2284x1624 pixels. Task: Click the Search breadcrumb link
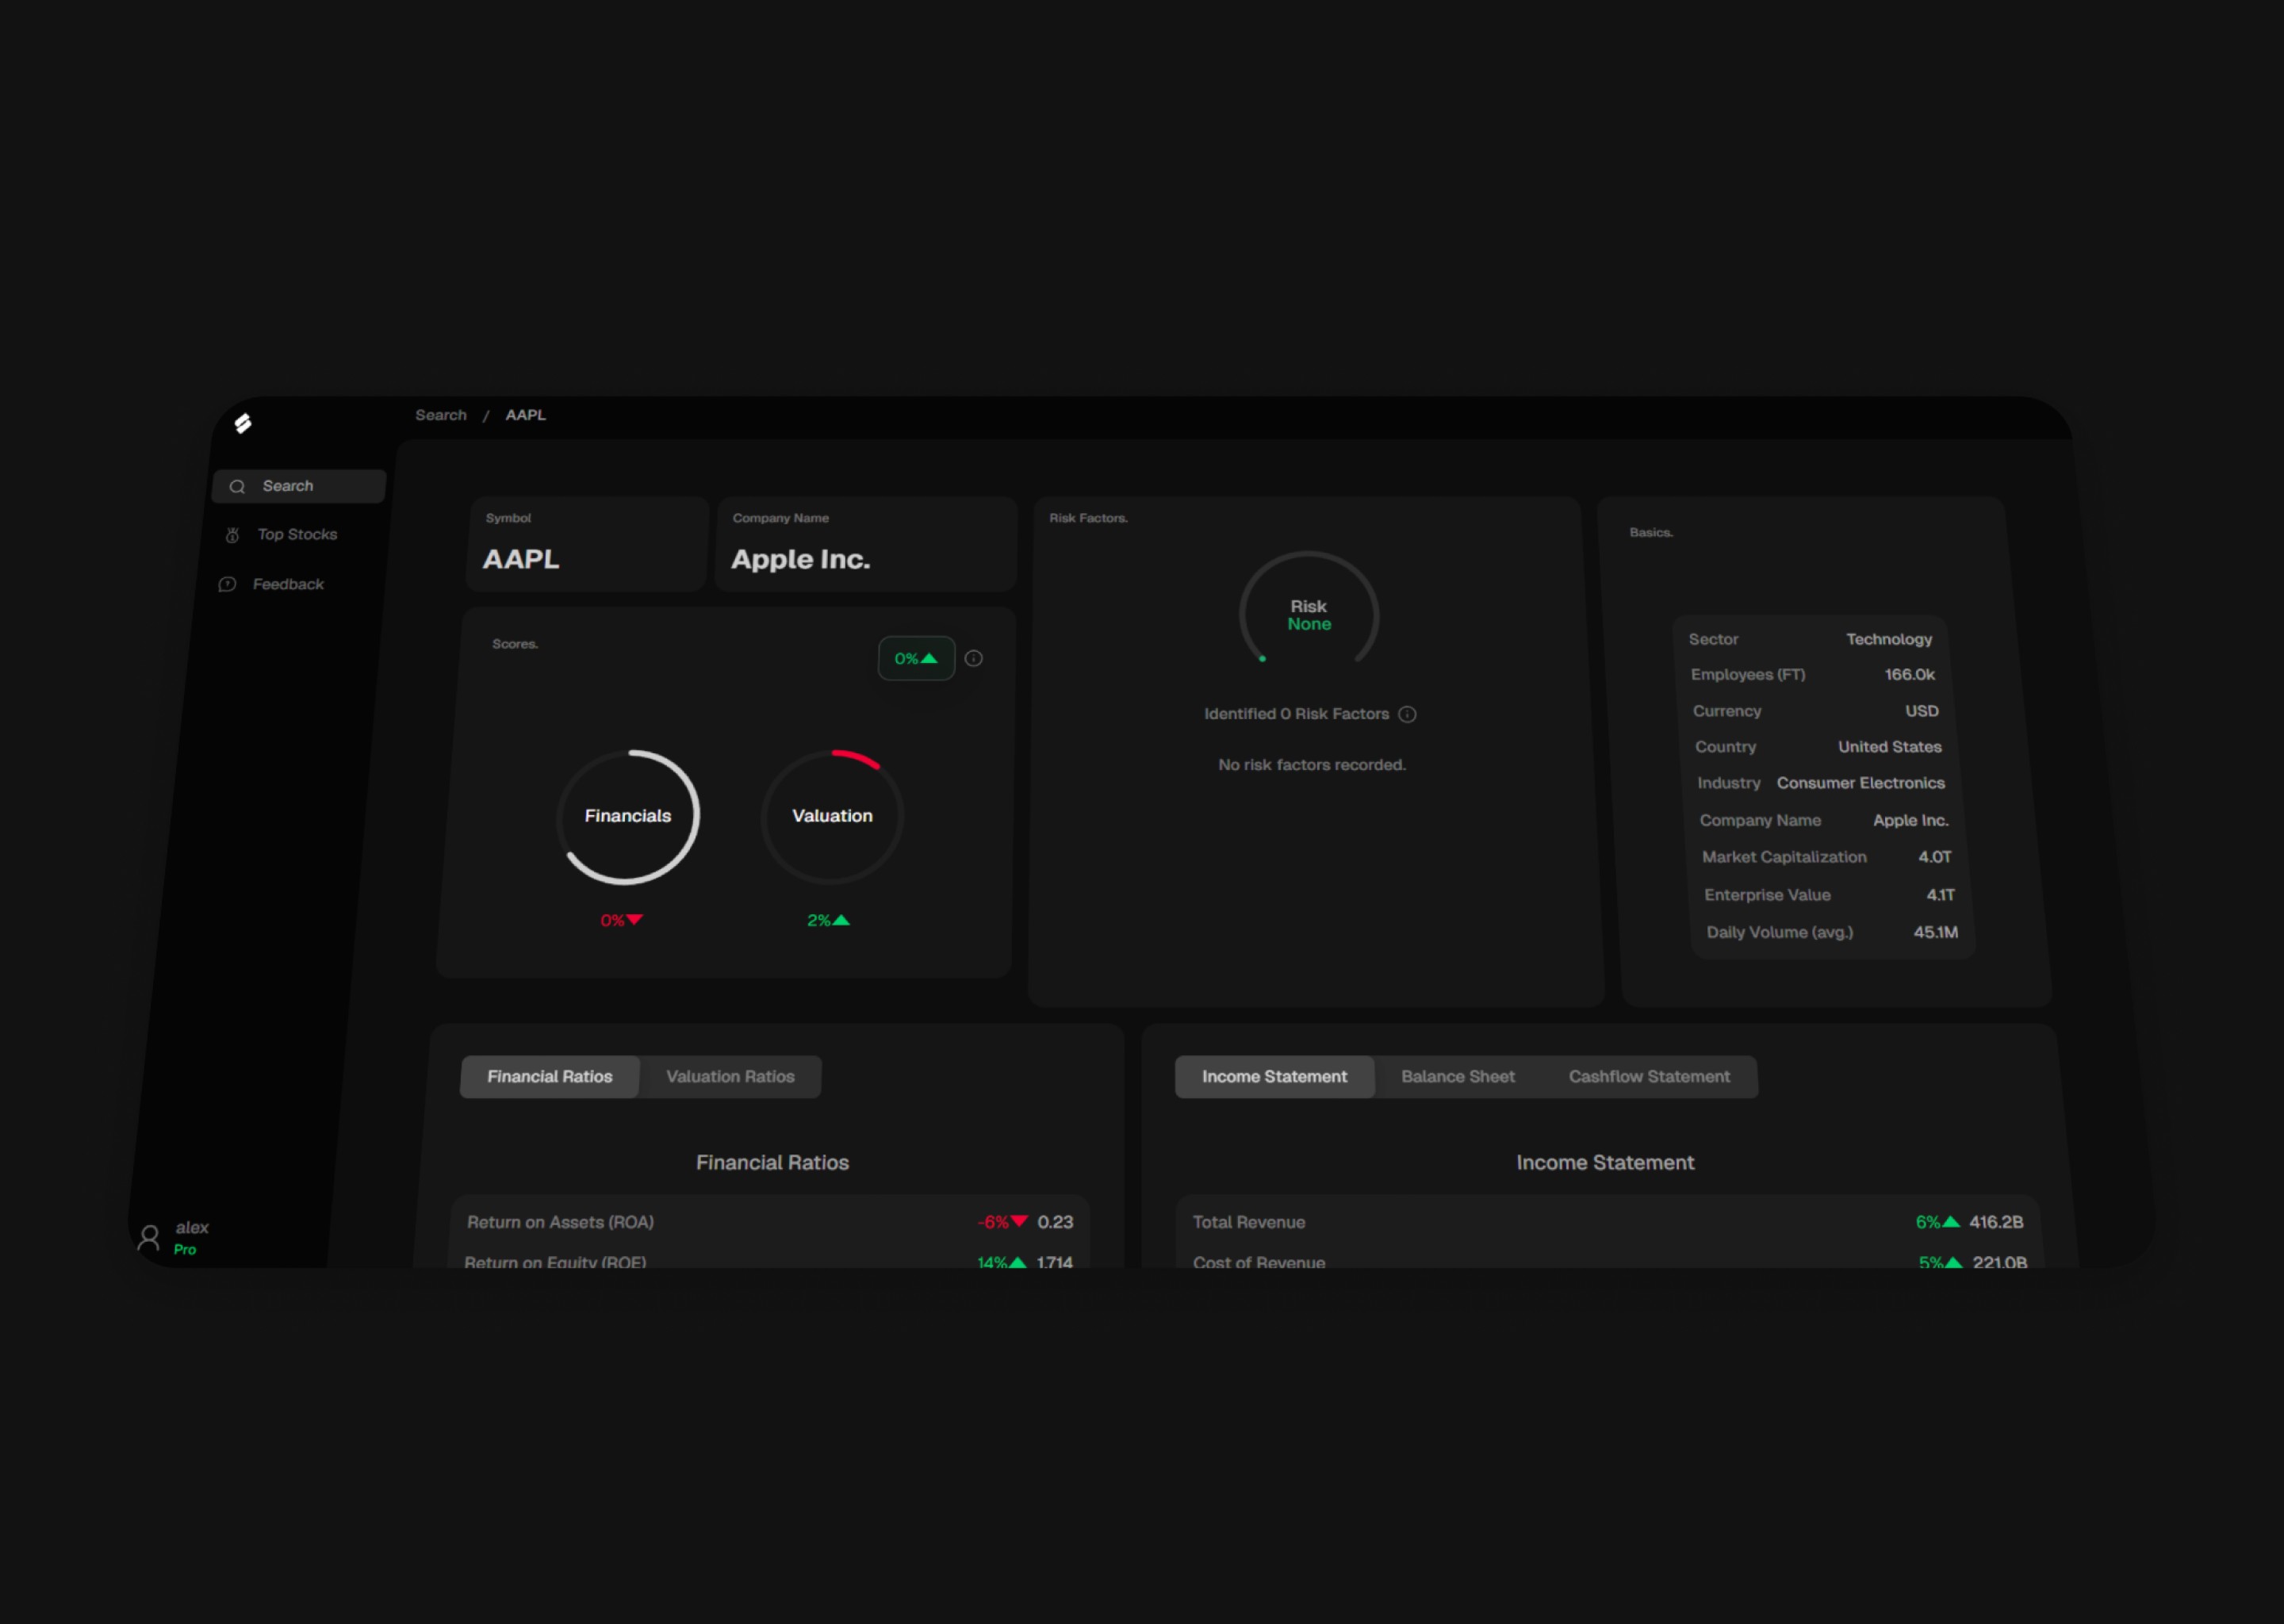(441, 415)
